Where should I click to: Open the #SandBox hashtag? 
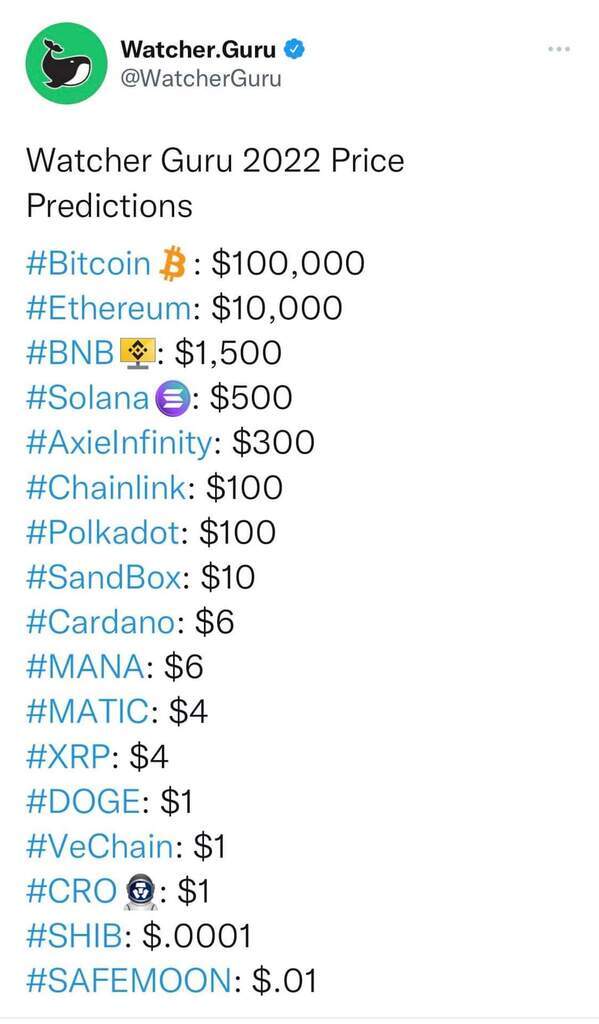104,577
